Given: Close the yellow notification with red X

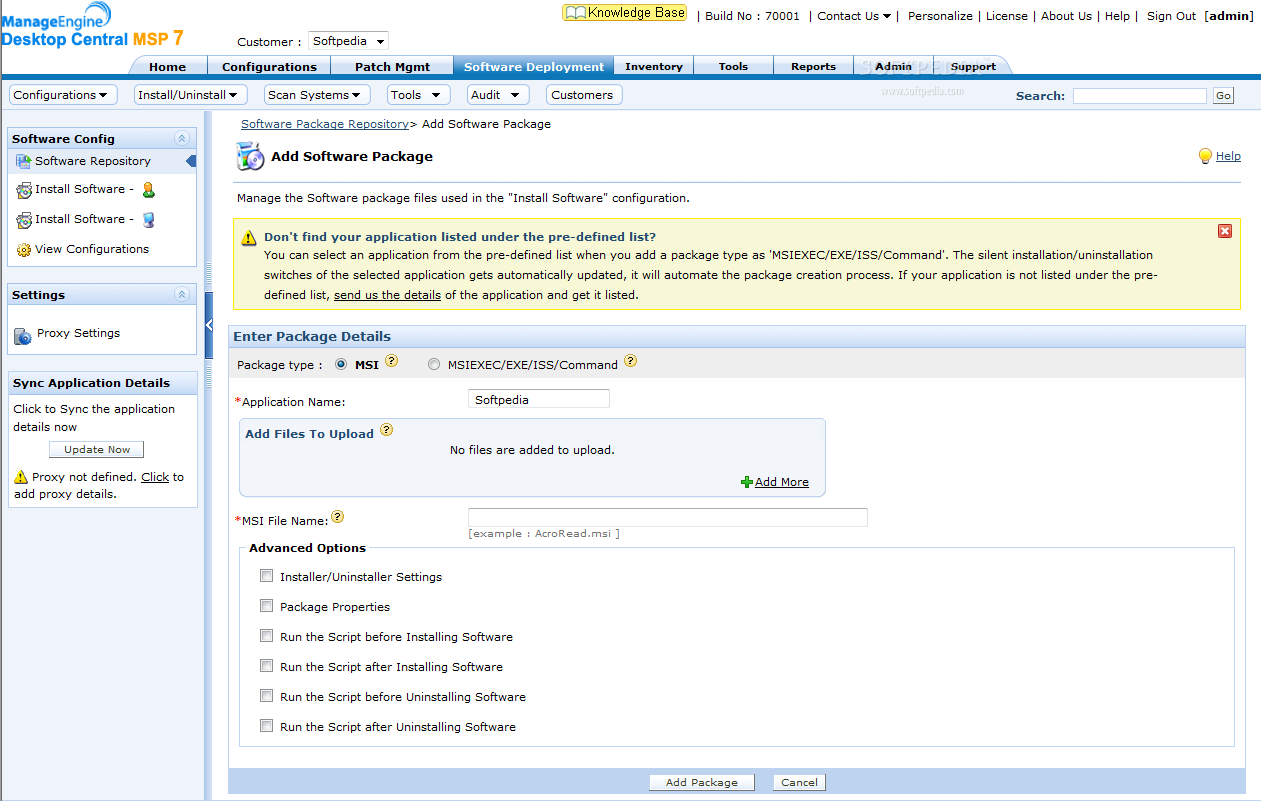Looking at the screenshot, I should 1225,231.
